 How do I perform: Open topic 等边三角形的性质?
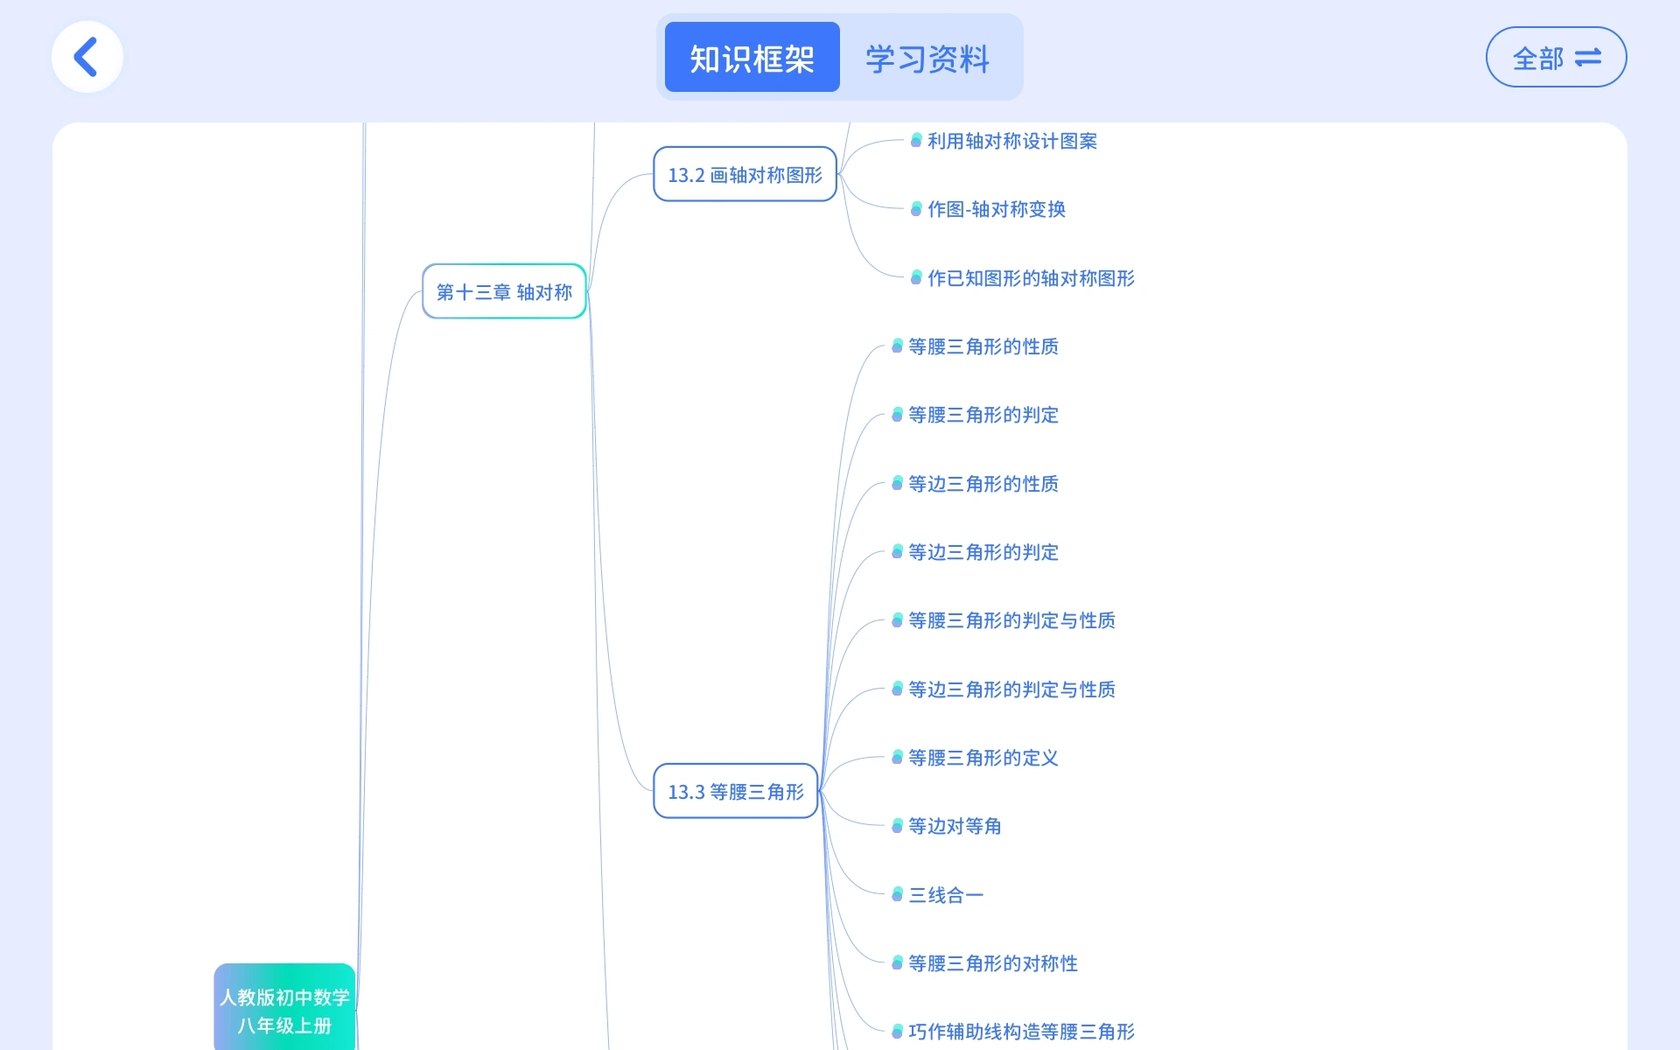(983, 483)
